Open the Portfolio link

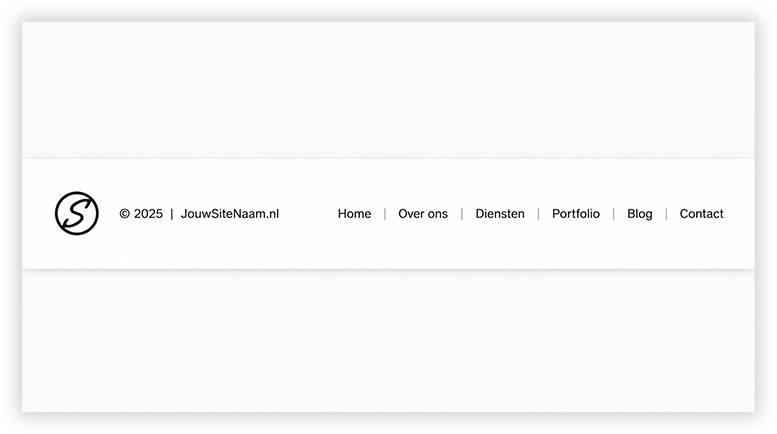click(576, 214)
